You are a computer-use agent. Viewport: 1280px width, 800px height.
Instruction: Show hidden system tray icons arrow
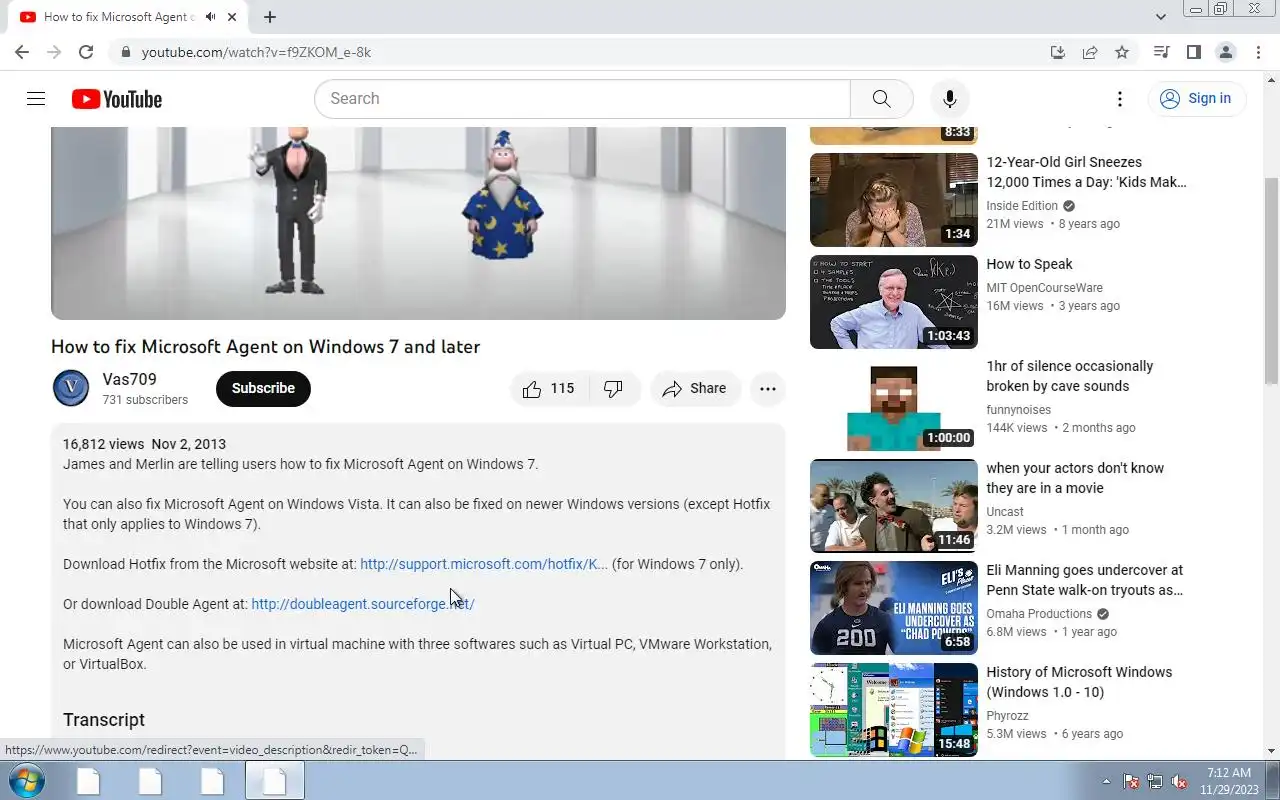[x=1106, y=781]
